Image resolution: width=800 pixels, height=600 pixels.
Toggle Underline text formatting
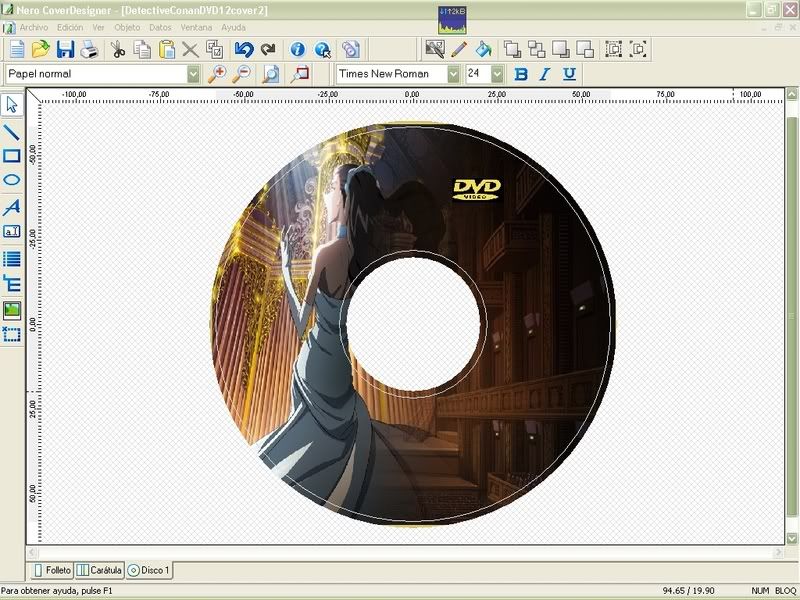(569, 74)
